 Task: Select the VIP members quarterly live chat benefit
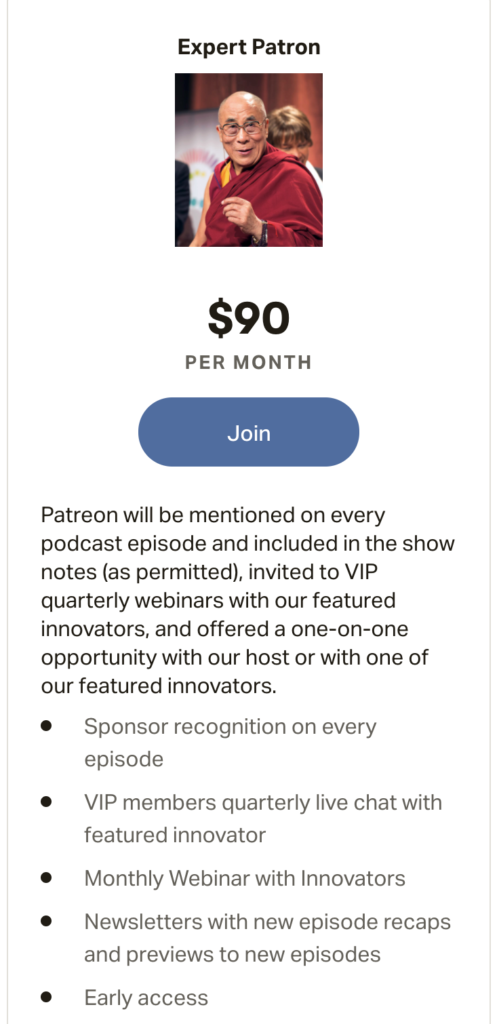[x=263, y=818]
